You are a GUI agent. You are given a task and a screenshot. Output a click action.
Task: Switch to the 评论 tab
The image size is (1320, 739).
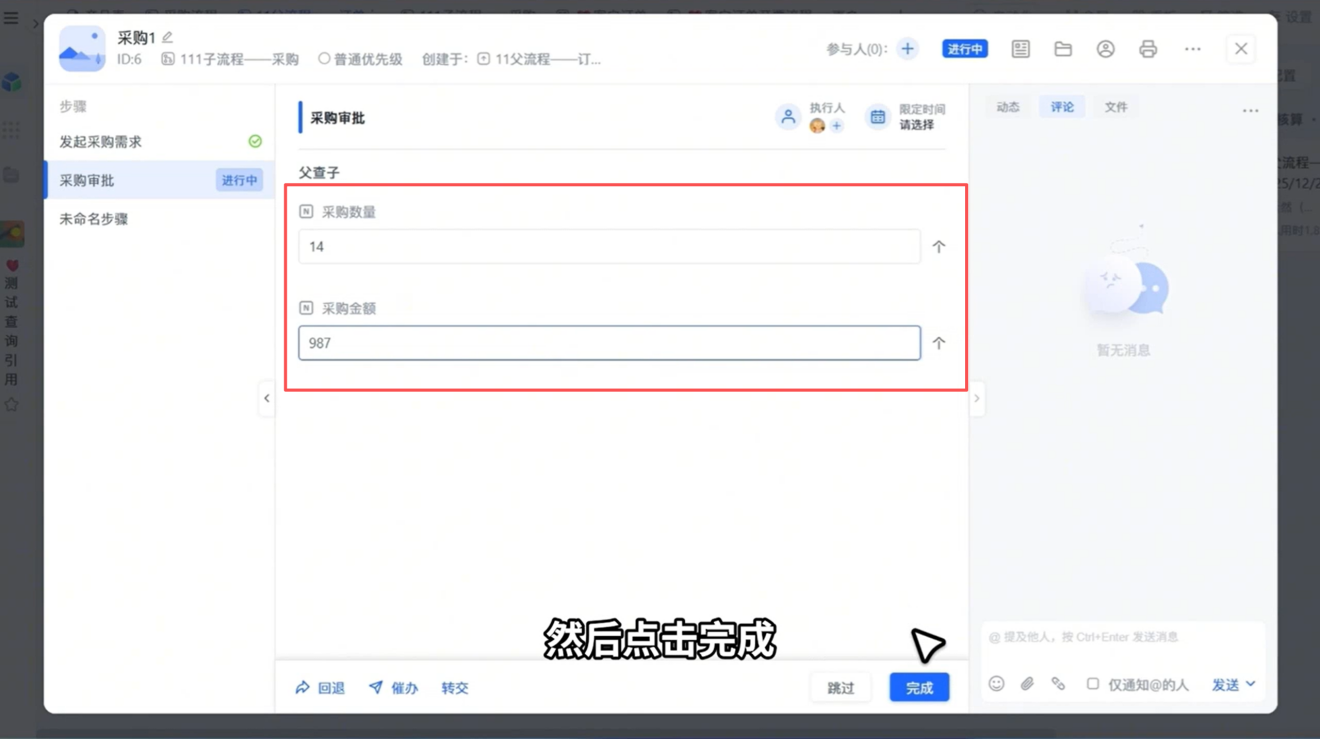tap(1062, 107)
